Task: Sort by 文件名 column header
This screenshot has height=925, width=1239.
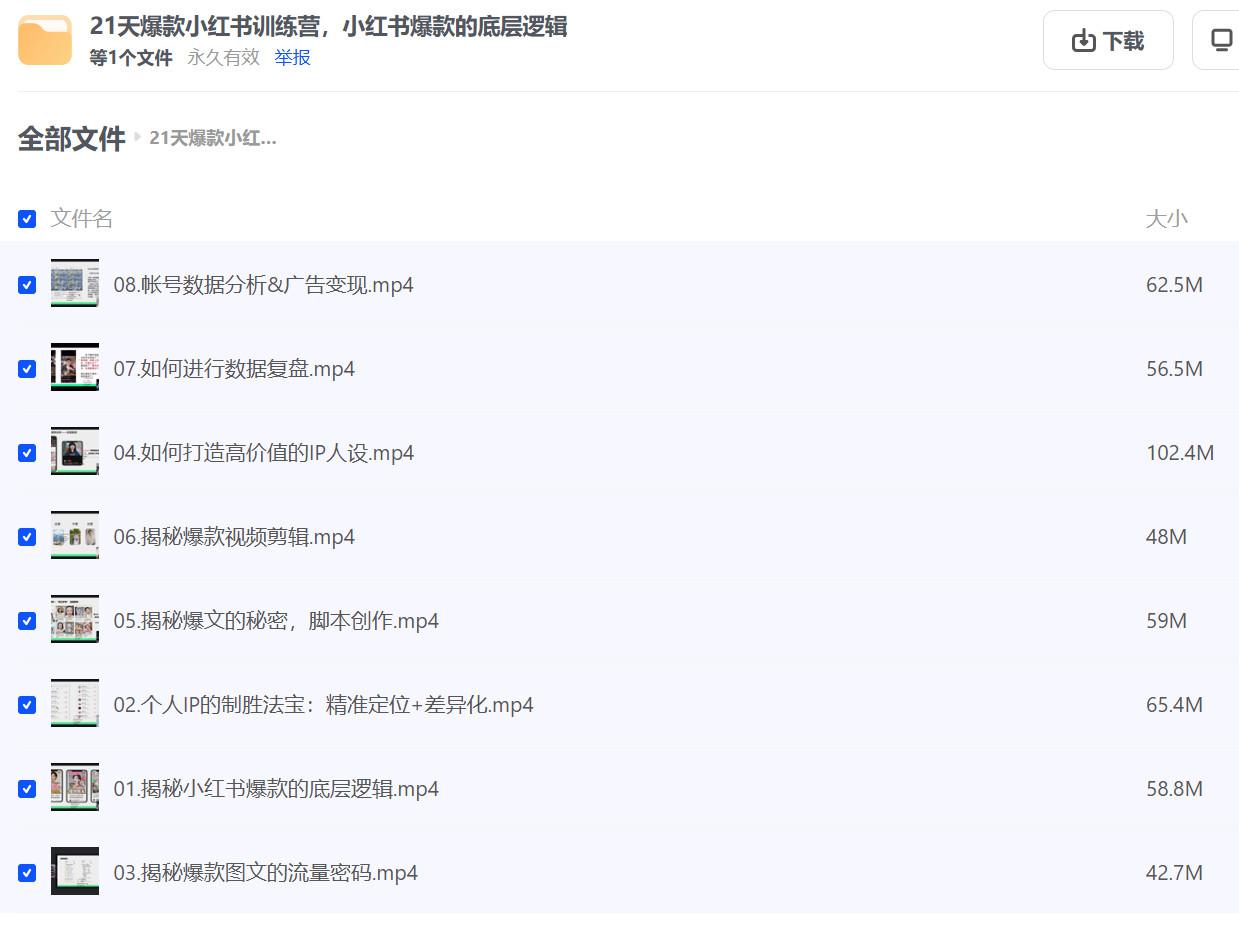Action: (x=82, y=219)
